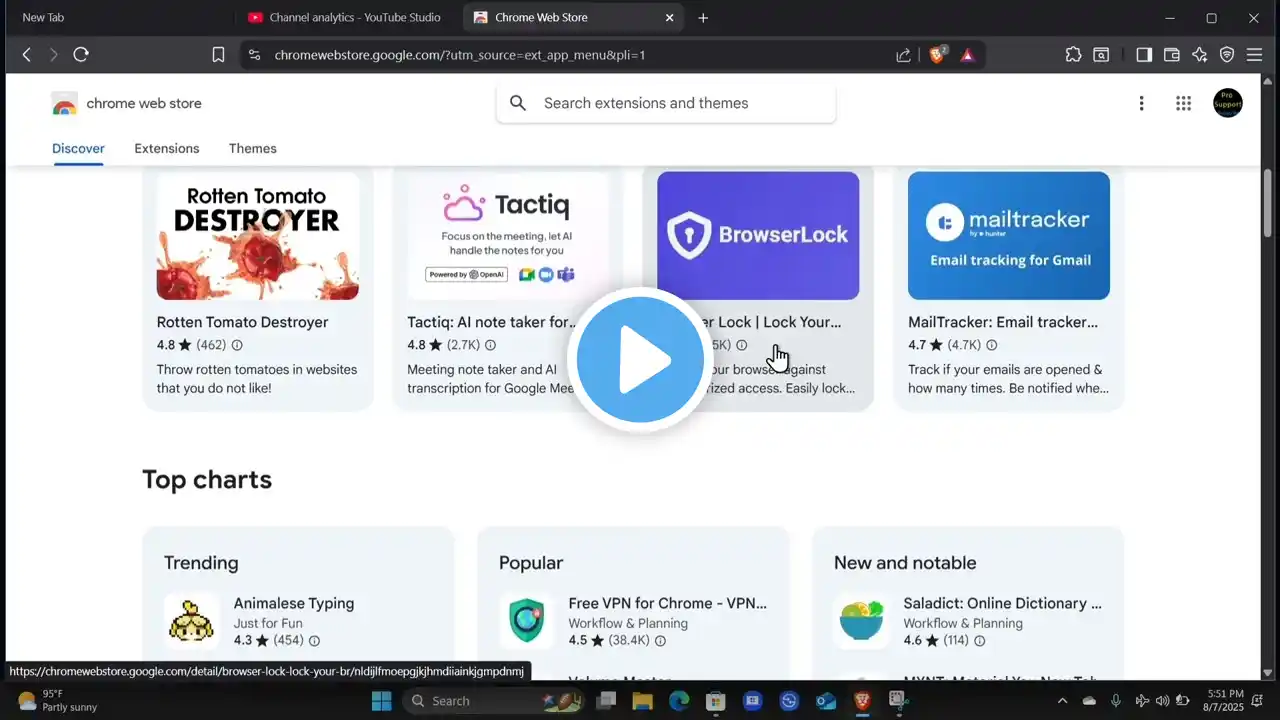This screenshot has height=720, width=1280.
Task: Open Saladict salad bowl icon
Action: [x=862, y=621]
